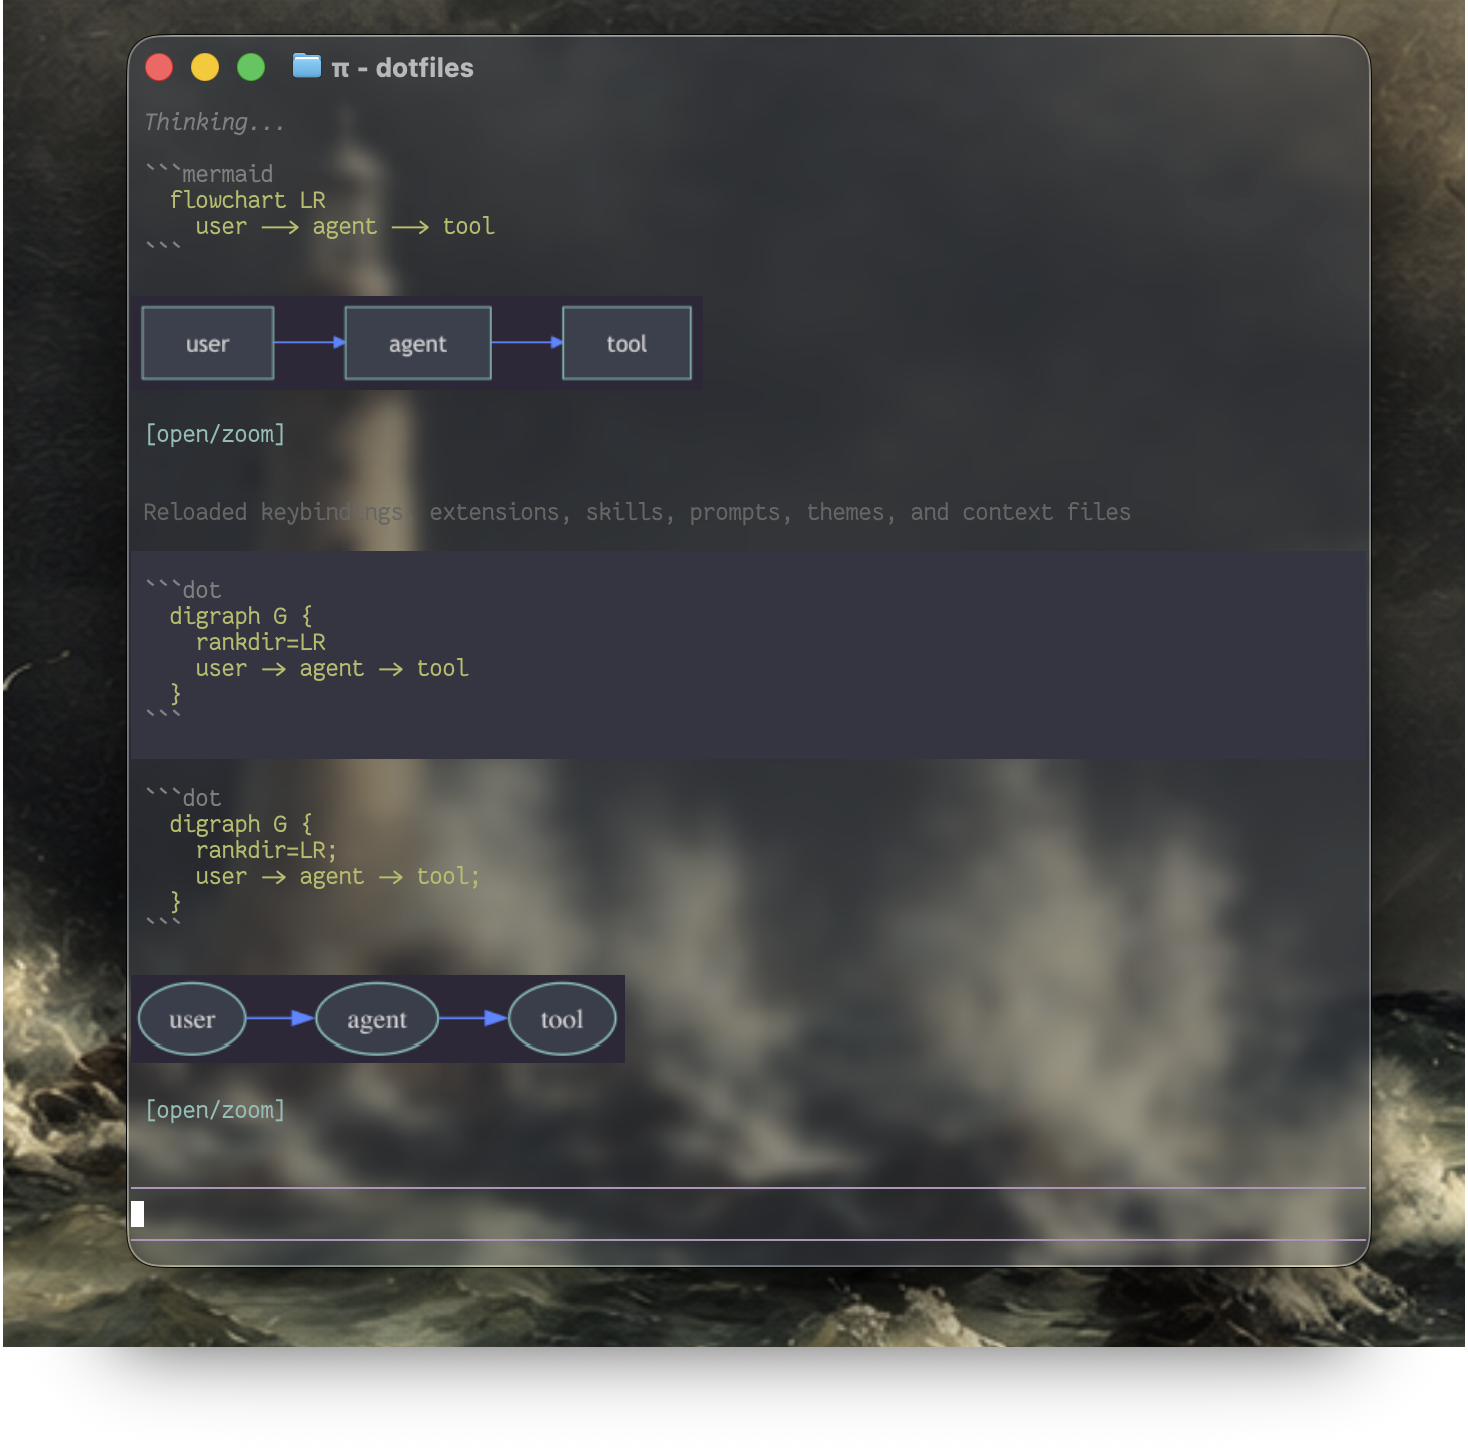This screenshot has width=1468, height=1456.
Task: Click the 'agent' ellipse node in dot graph
Action: 377,1019
